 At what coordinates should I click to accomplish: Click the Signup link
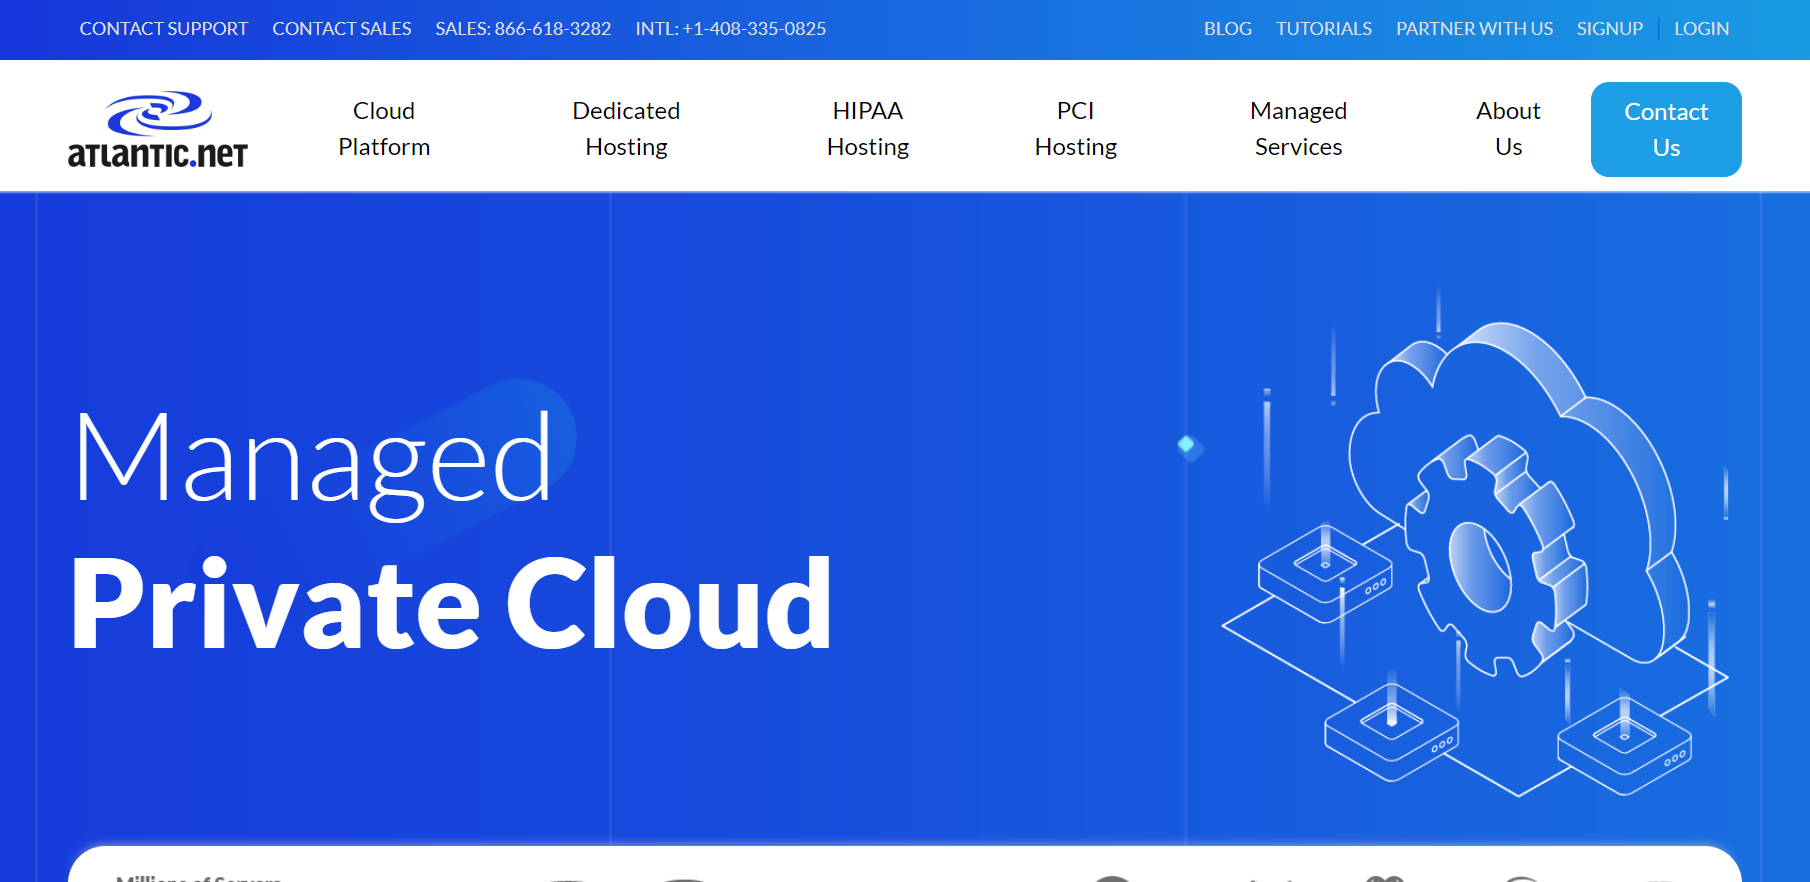(1609, 29)
